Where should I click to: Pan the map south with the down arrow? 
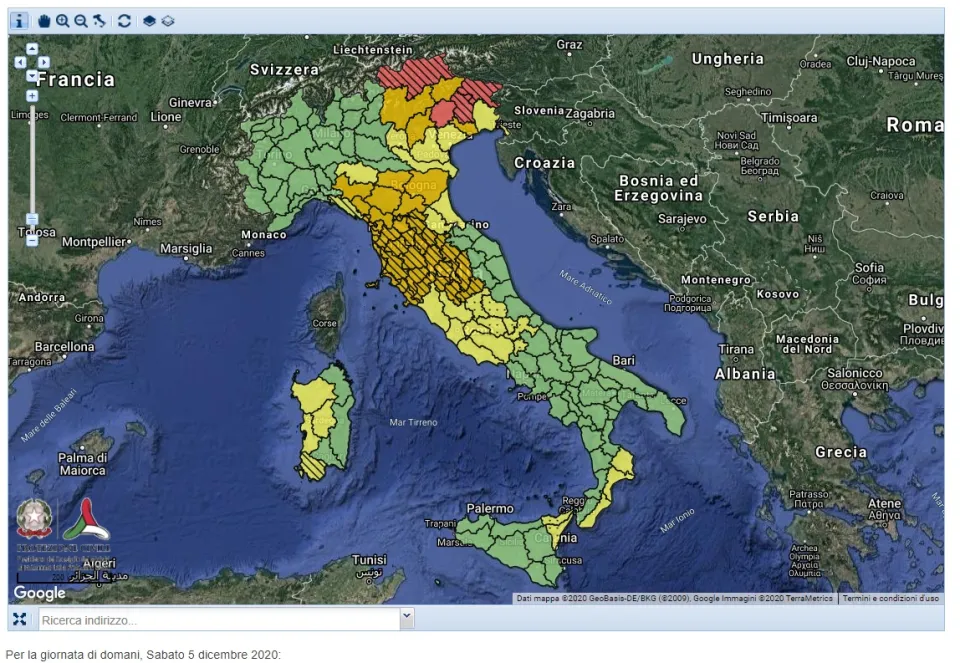click(32, 75)
